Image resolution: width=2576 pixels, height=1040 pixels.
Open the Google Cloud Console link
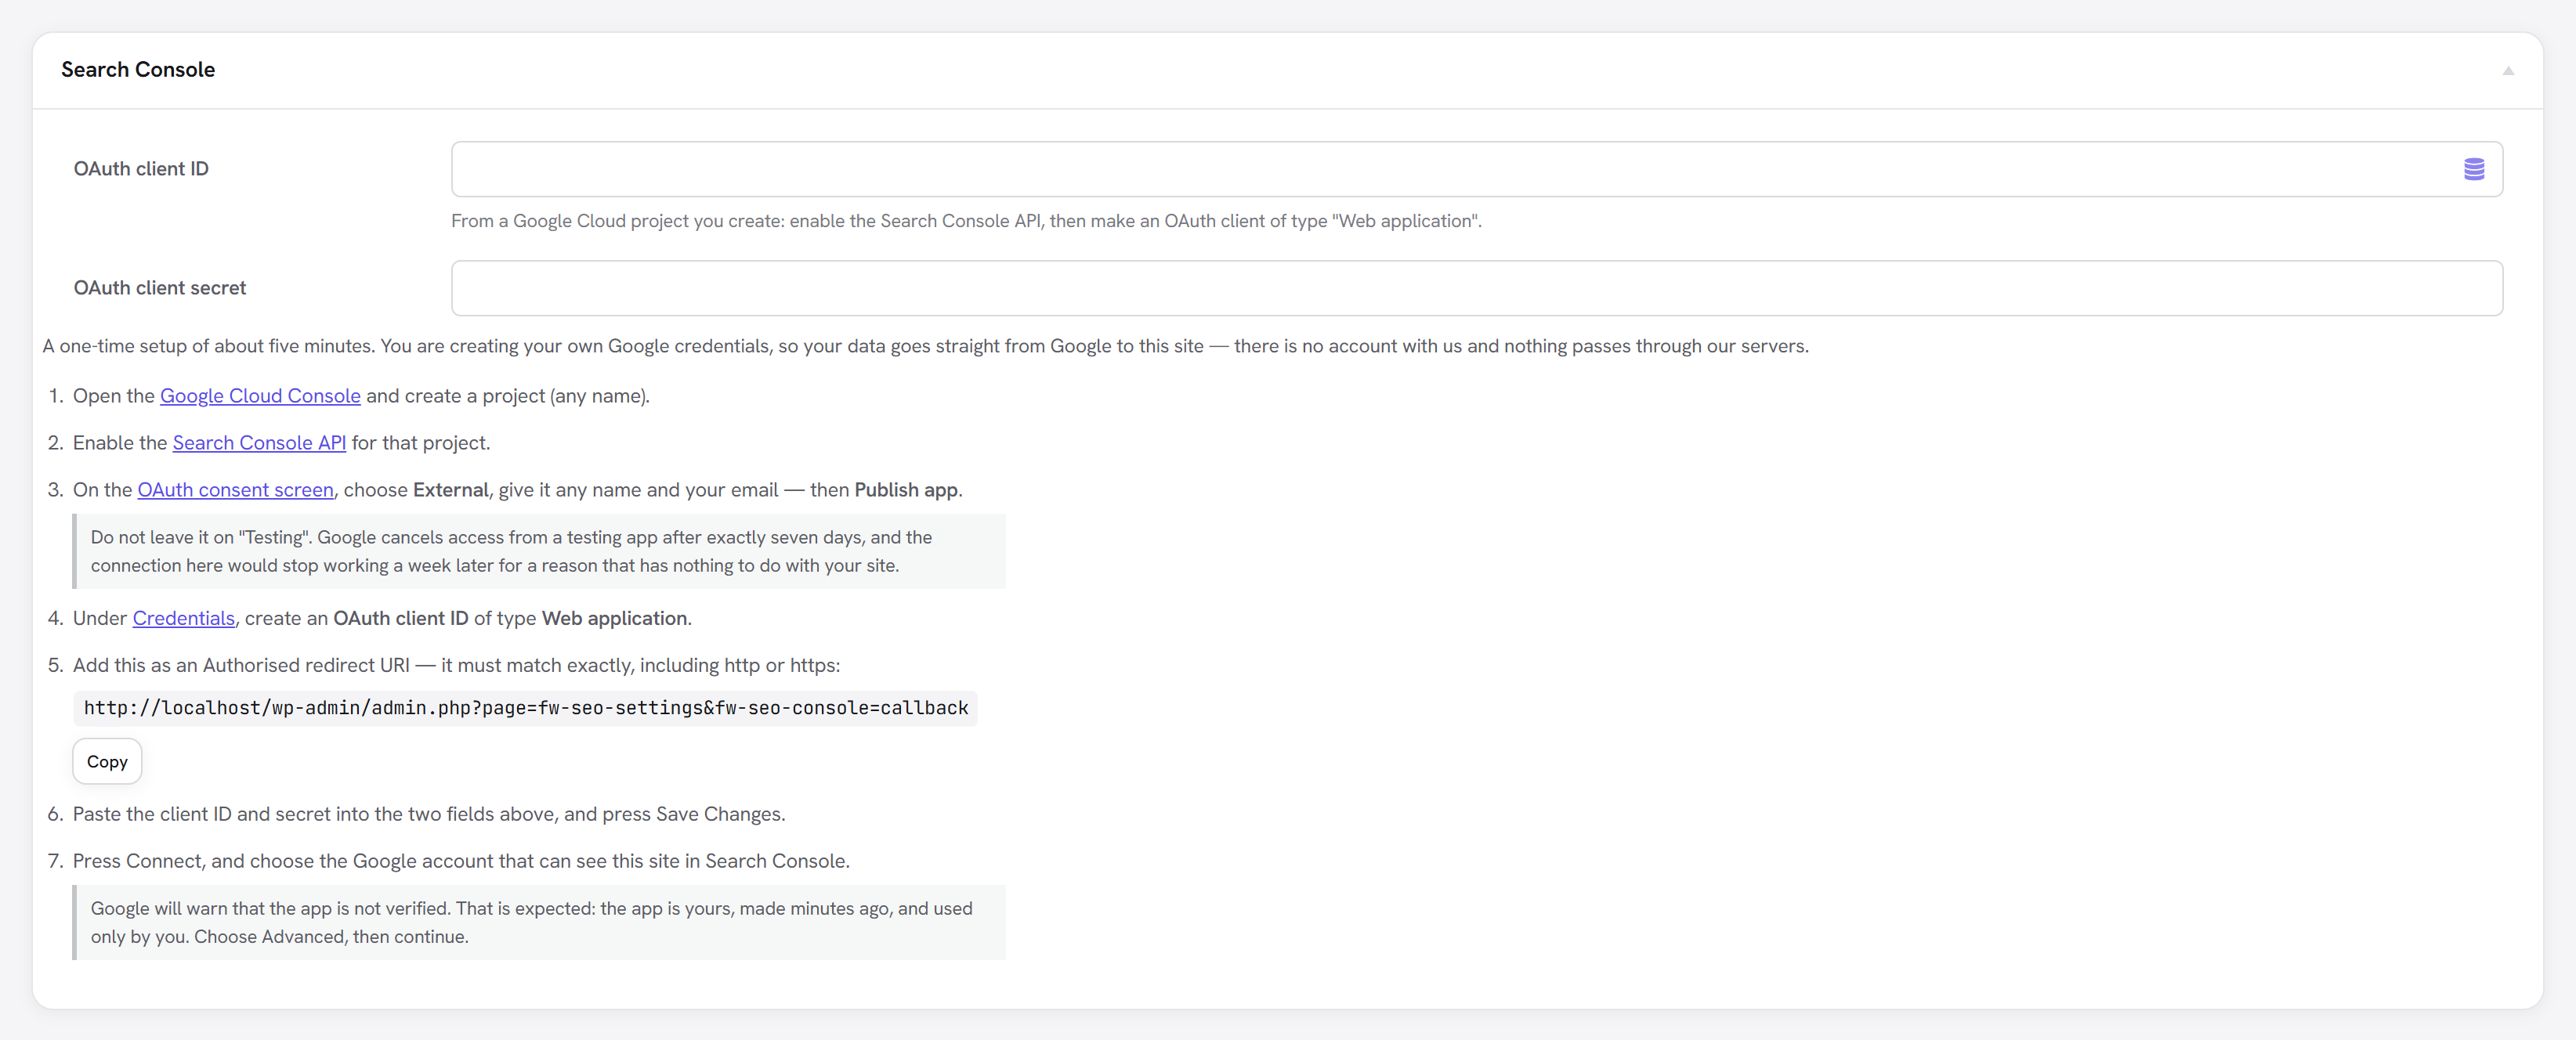[260, 396]
